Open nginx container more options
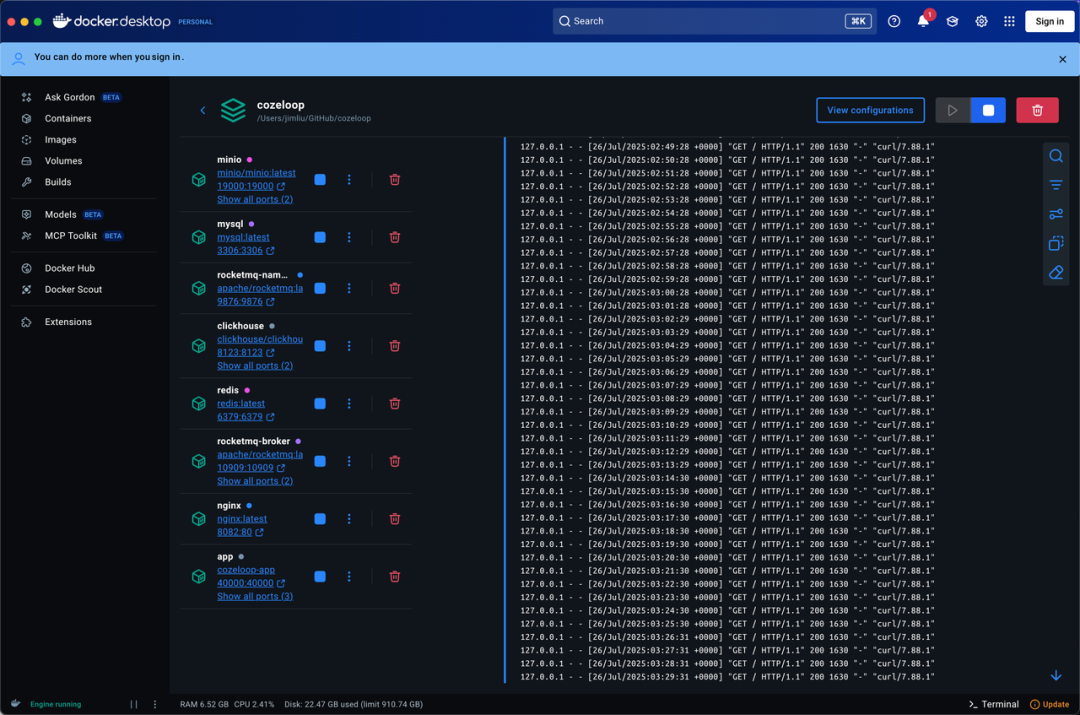This screenshot has width=1080, height=715. (349, 519)
